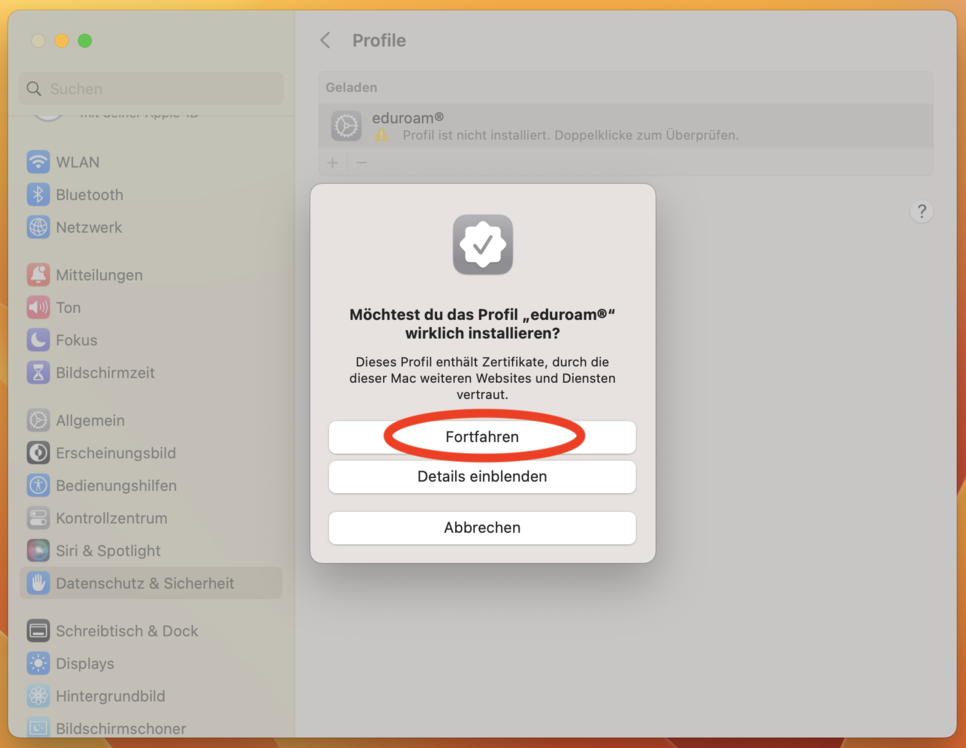Click the WLAN wifi icon in sidebar
Screen dimensions: 966x748
click(38, 162)
